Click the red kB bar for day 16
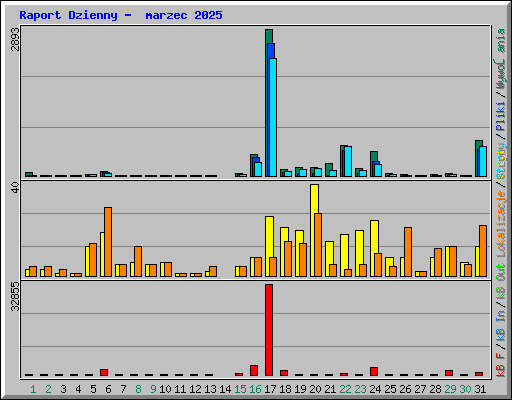Image resolution: width=512 pixels, height=400 pixels. click(254, 371)
